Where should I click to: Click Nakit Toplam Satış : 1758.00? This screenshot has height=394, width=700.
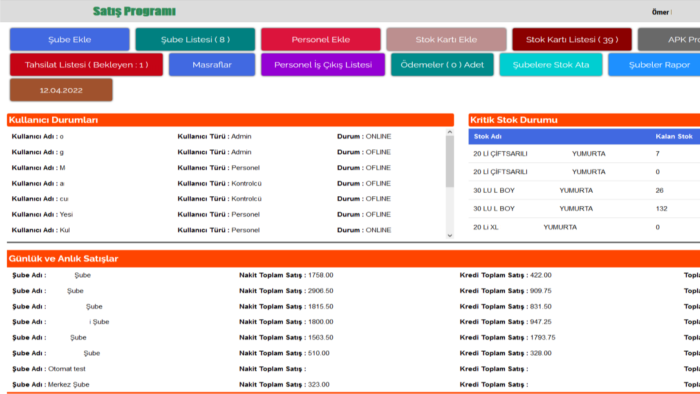(x=286, y=275)
